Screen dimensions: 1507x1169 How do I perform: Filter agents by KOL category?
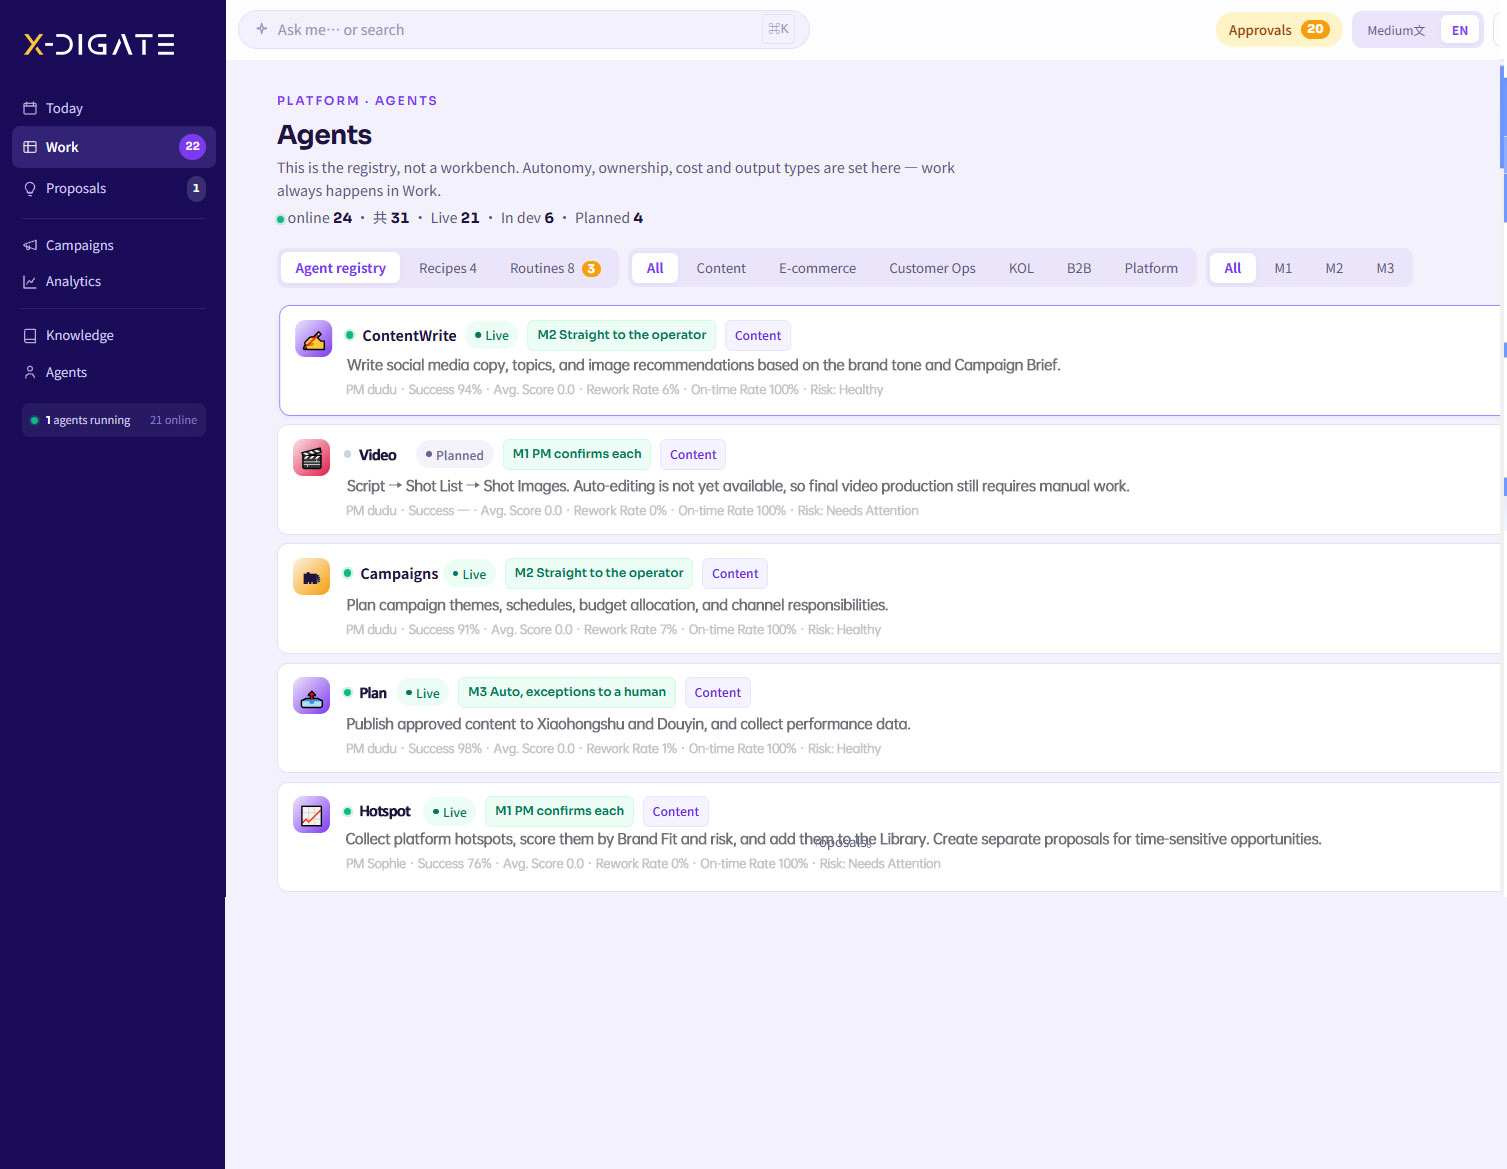point(1021,268)
